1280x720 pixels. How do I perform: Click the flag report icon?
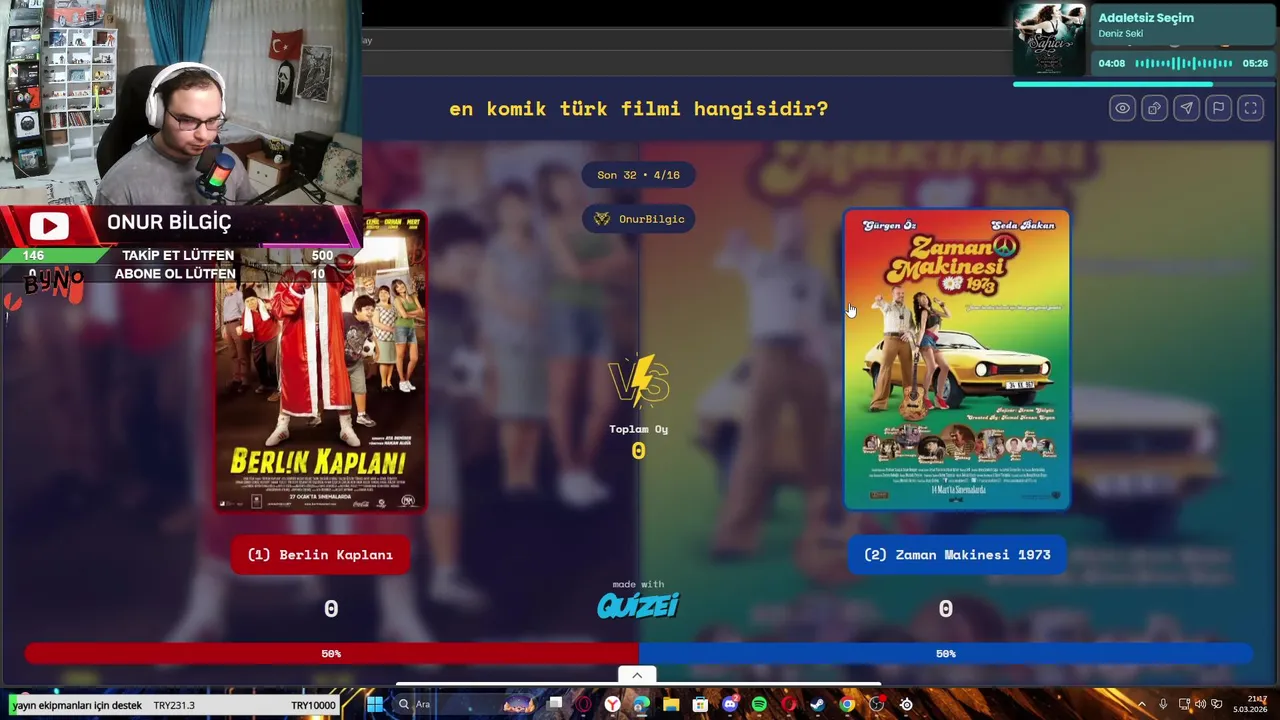(x=1218, y=108)
